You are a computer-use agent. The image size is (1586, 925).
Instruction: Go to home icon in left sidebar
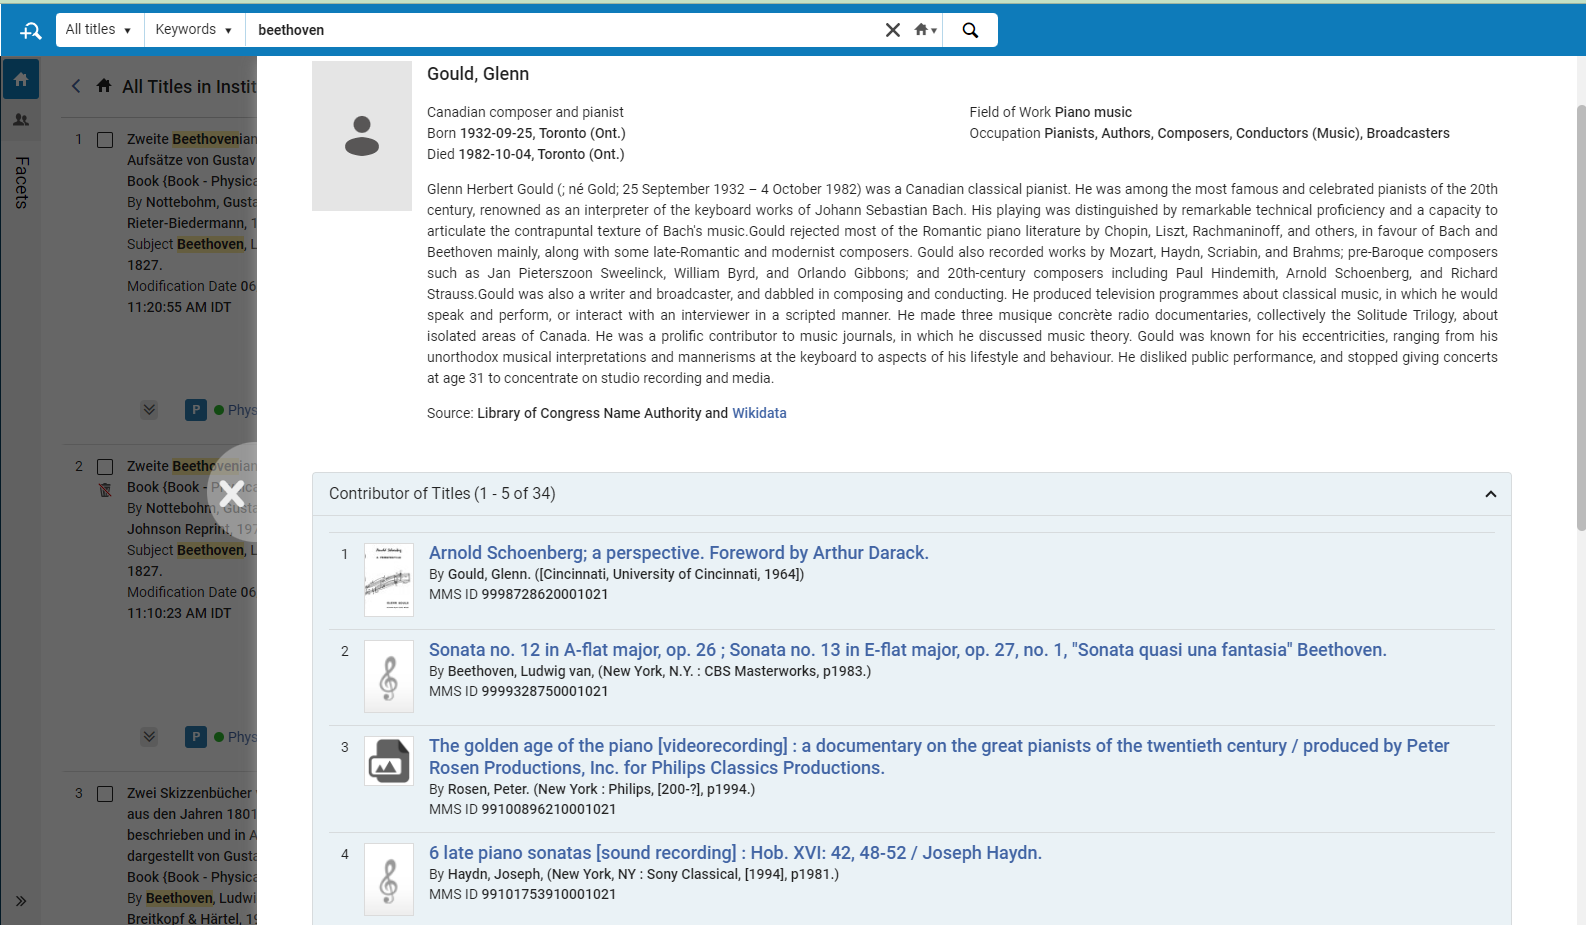(21, 79)
